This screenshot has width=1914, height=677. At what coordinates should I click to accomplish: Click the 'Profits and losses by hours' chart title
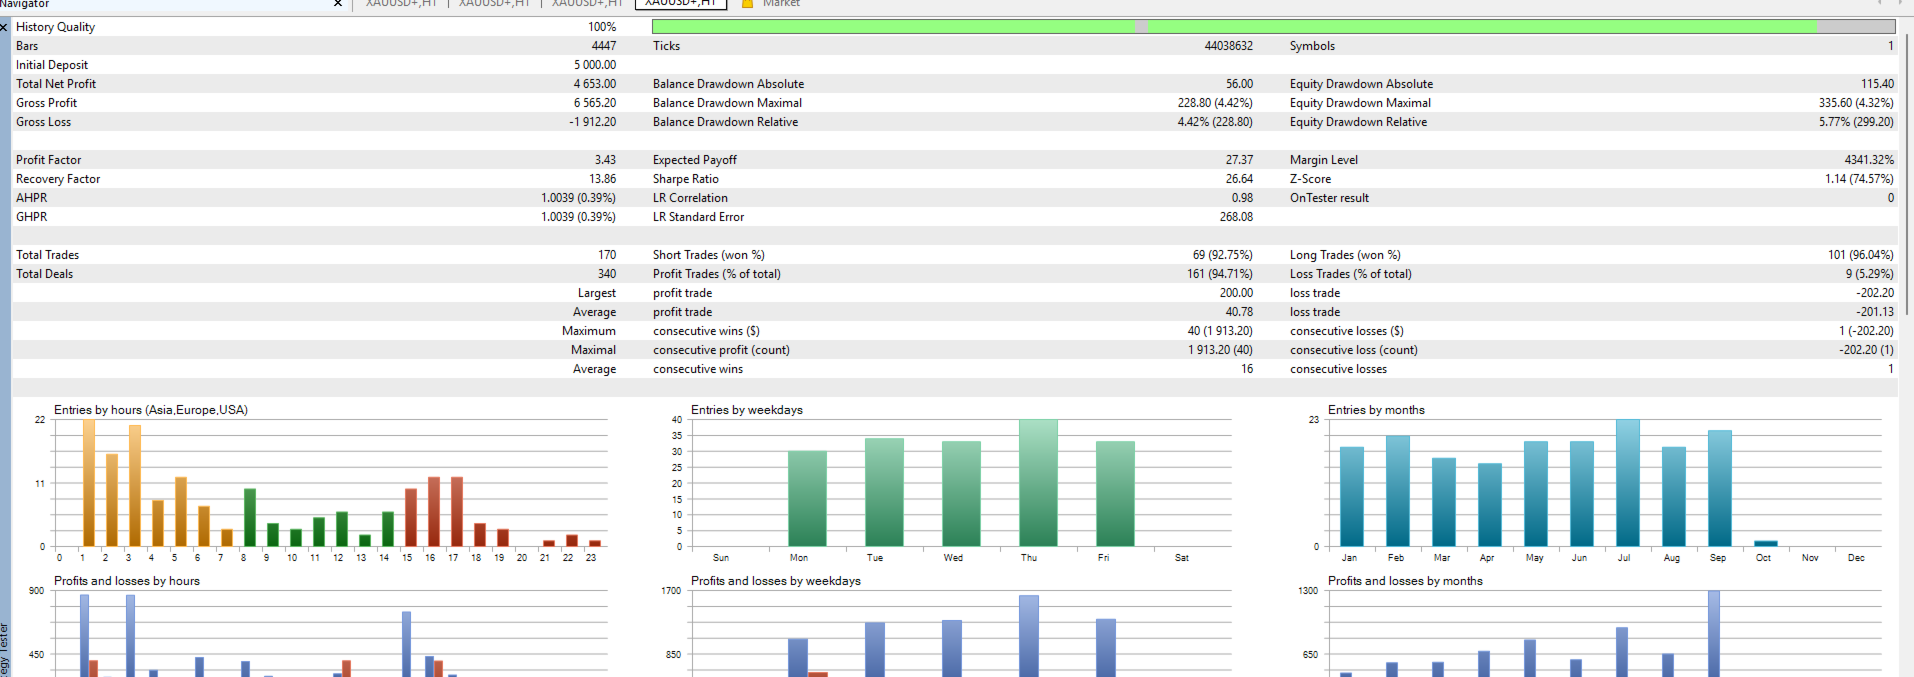(x=127, y=581)
